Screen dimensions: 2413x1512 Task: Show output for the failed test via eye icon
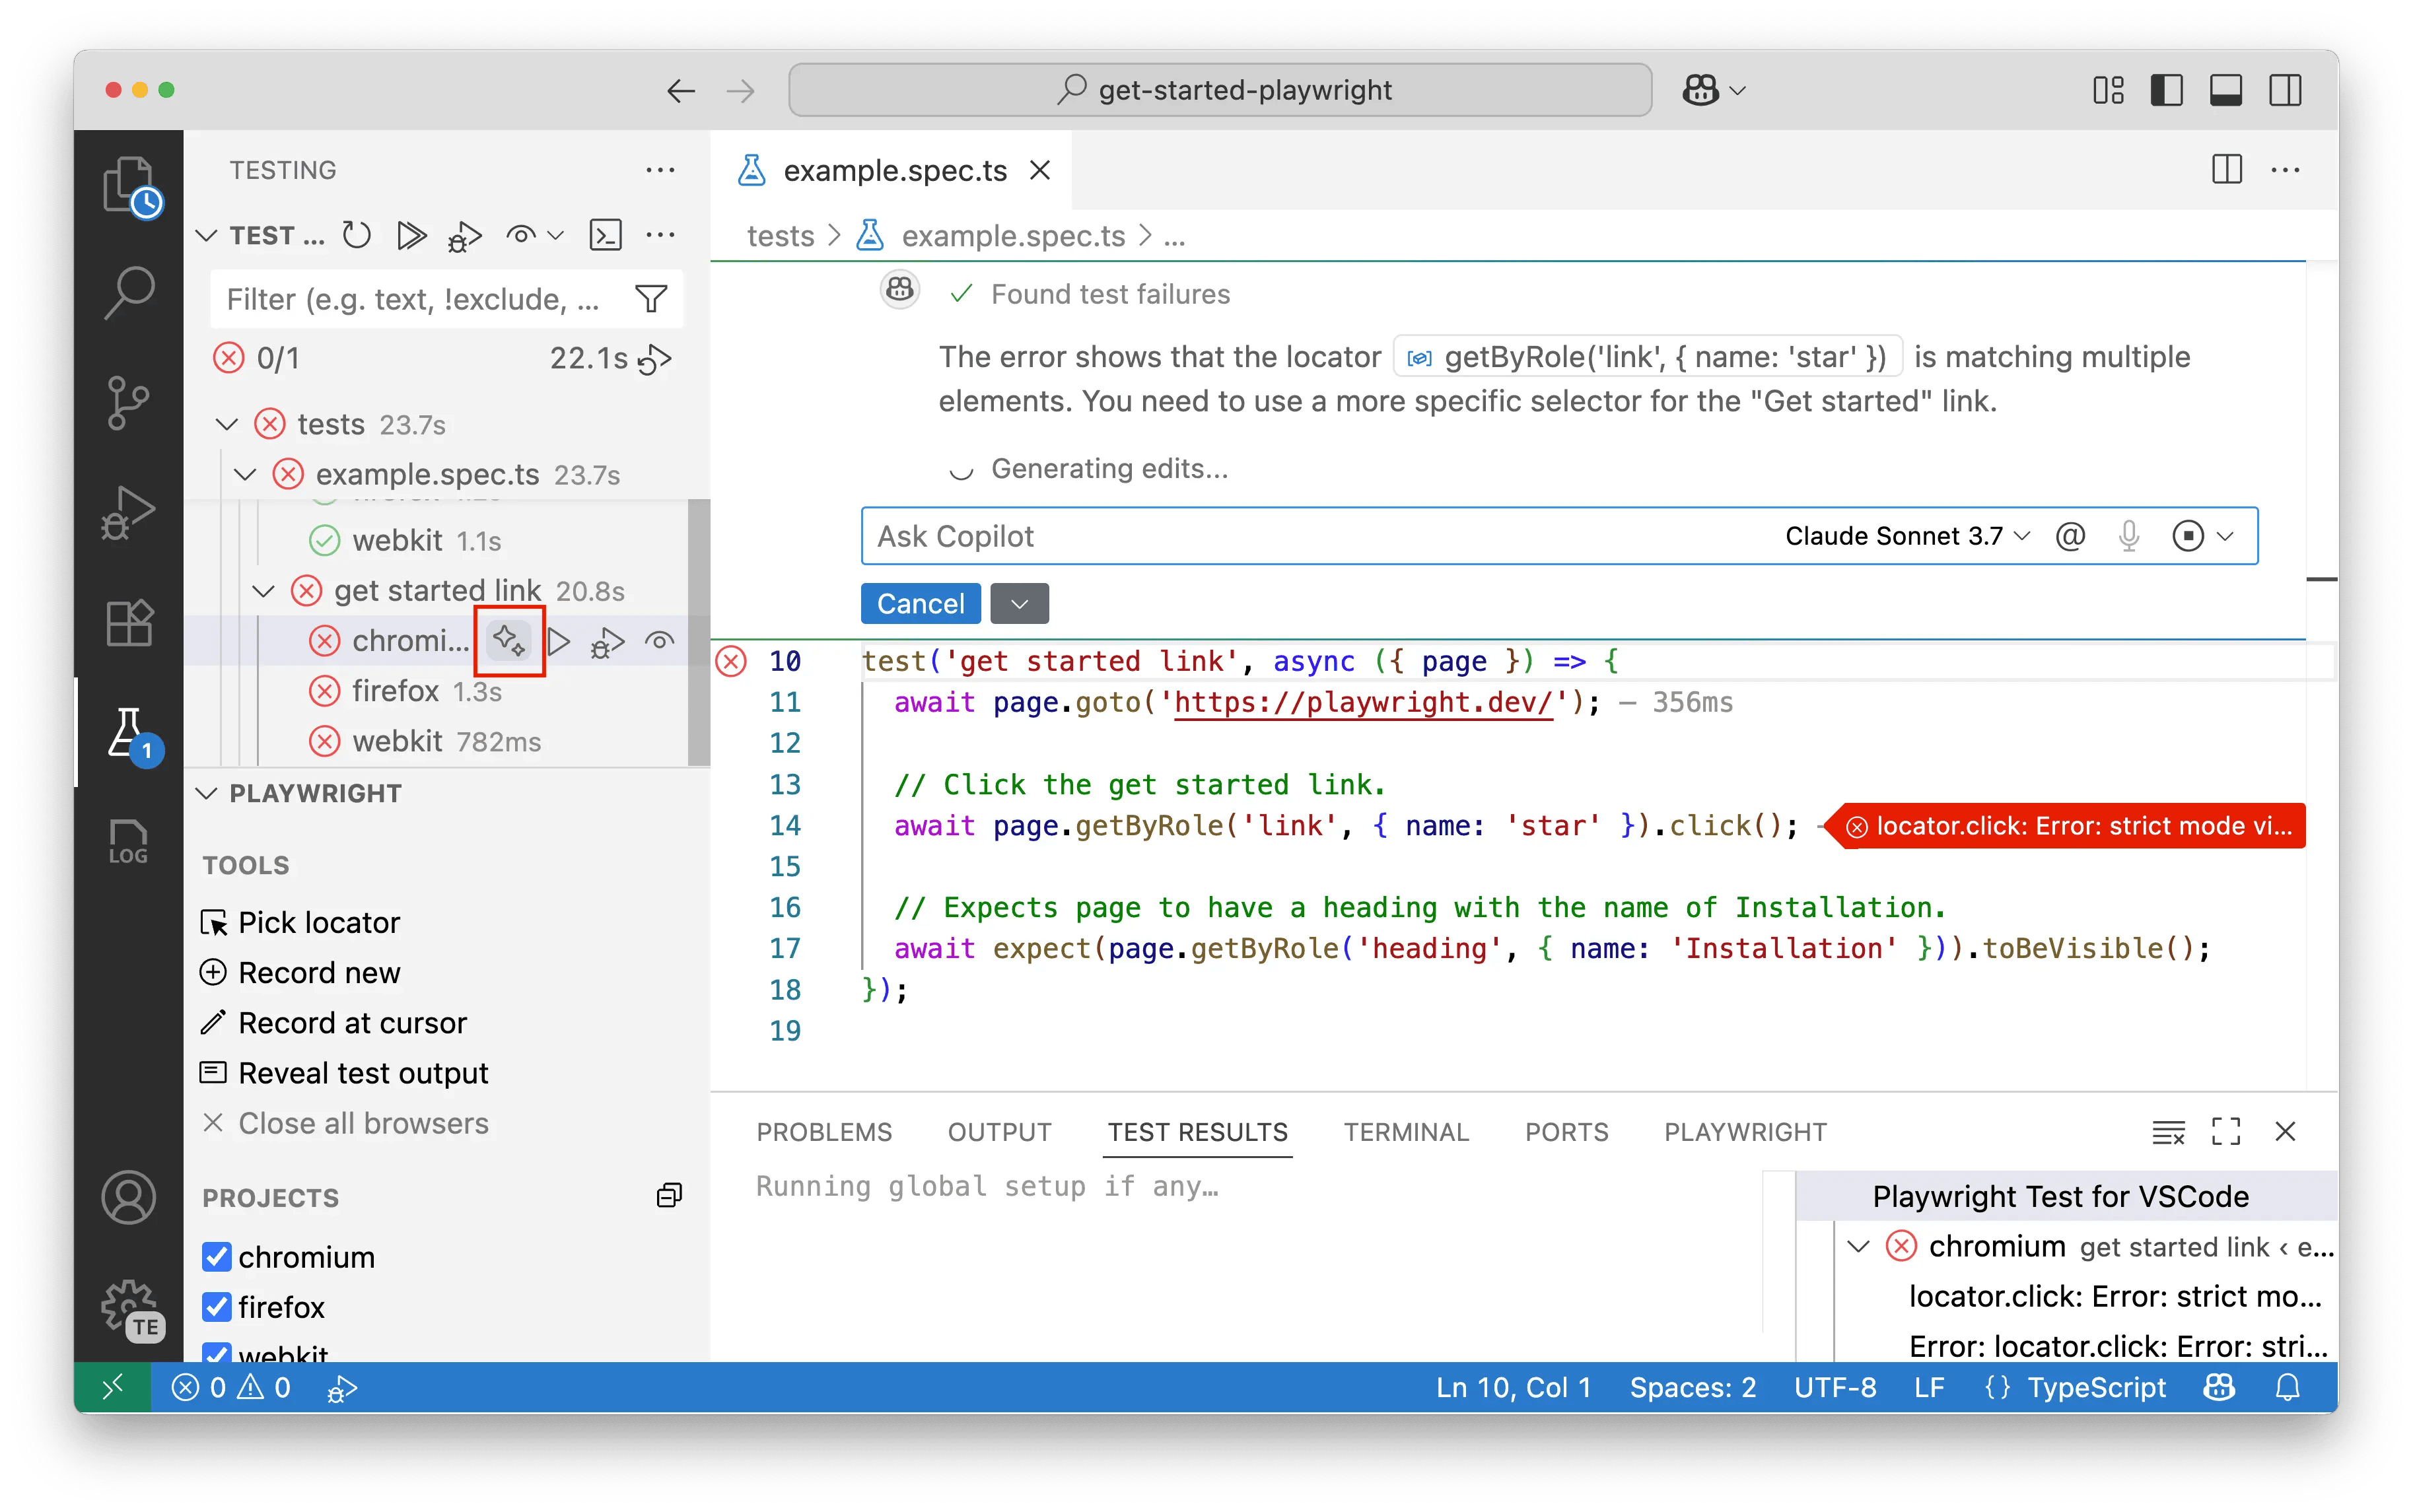[x=659, y=640]
